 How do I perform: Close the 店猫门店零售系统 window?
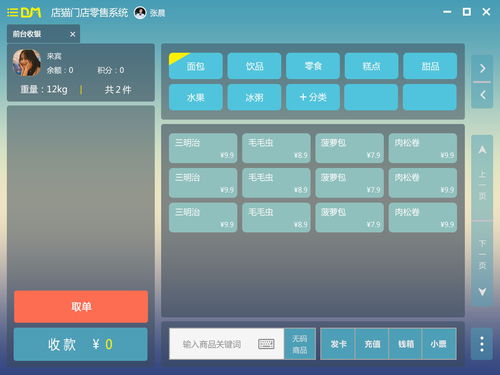point(486,12)
